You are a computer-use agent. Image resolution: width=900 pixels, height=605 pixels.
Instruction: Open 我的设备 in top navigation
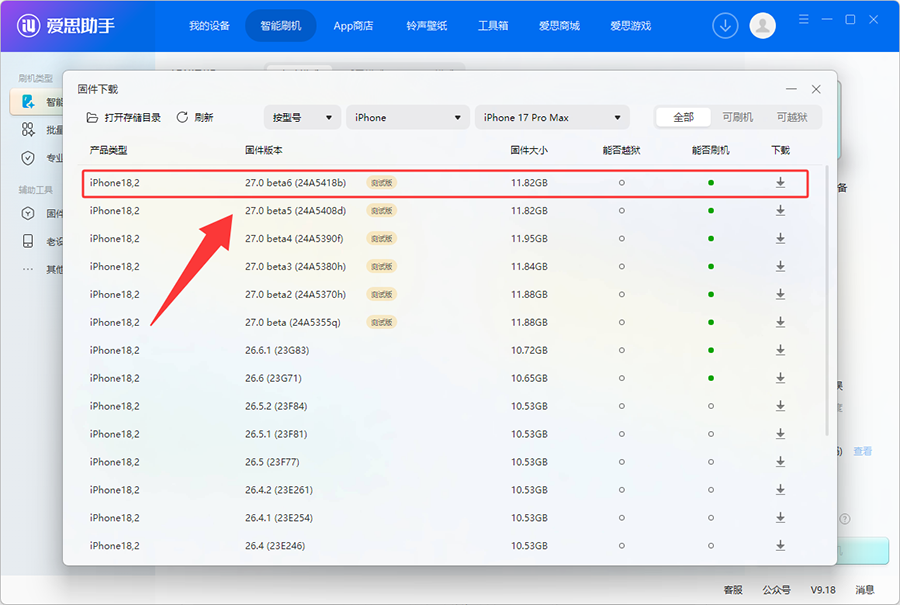click(x=210, y=26)
